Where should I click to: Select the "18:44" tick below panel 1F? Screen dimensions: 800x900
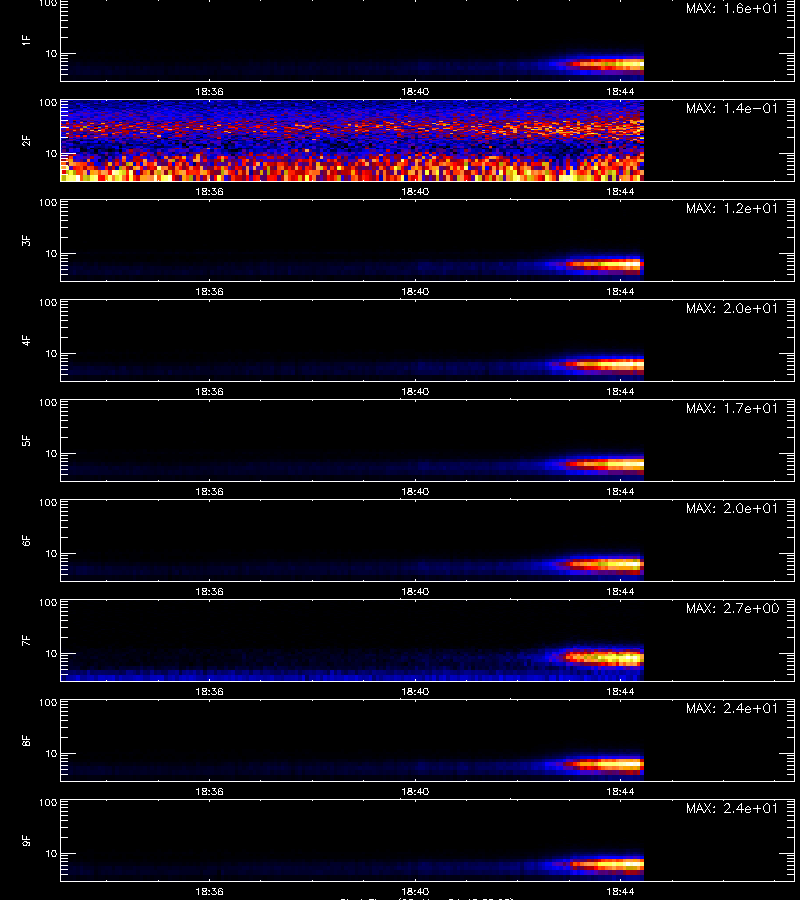pos(620,91)
